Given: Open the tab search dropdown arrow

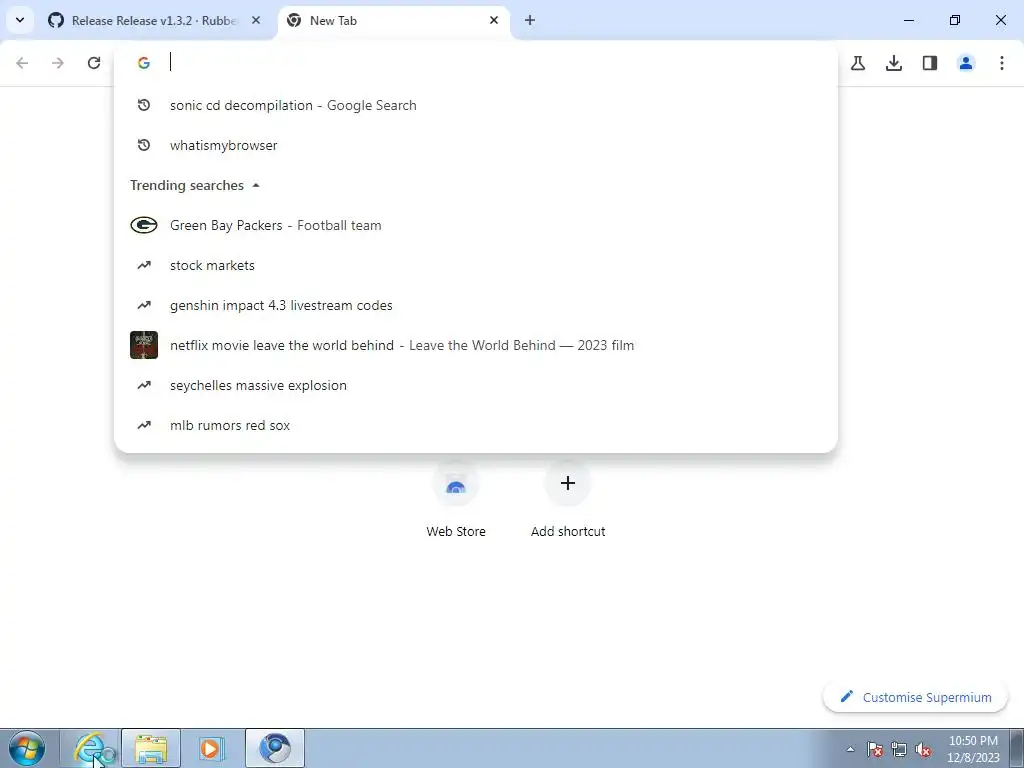Looking at the screenshot, I should (x=20, y=20).
